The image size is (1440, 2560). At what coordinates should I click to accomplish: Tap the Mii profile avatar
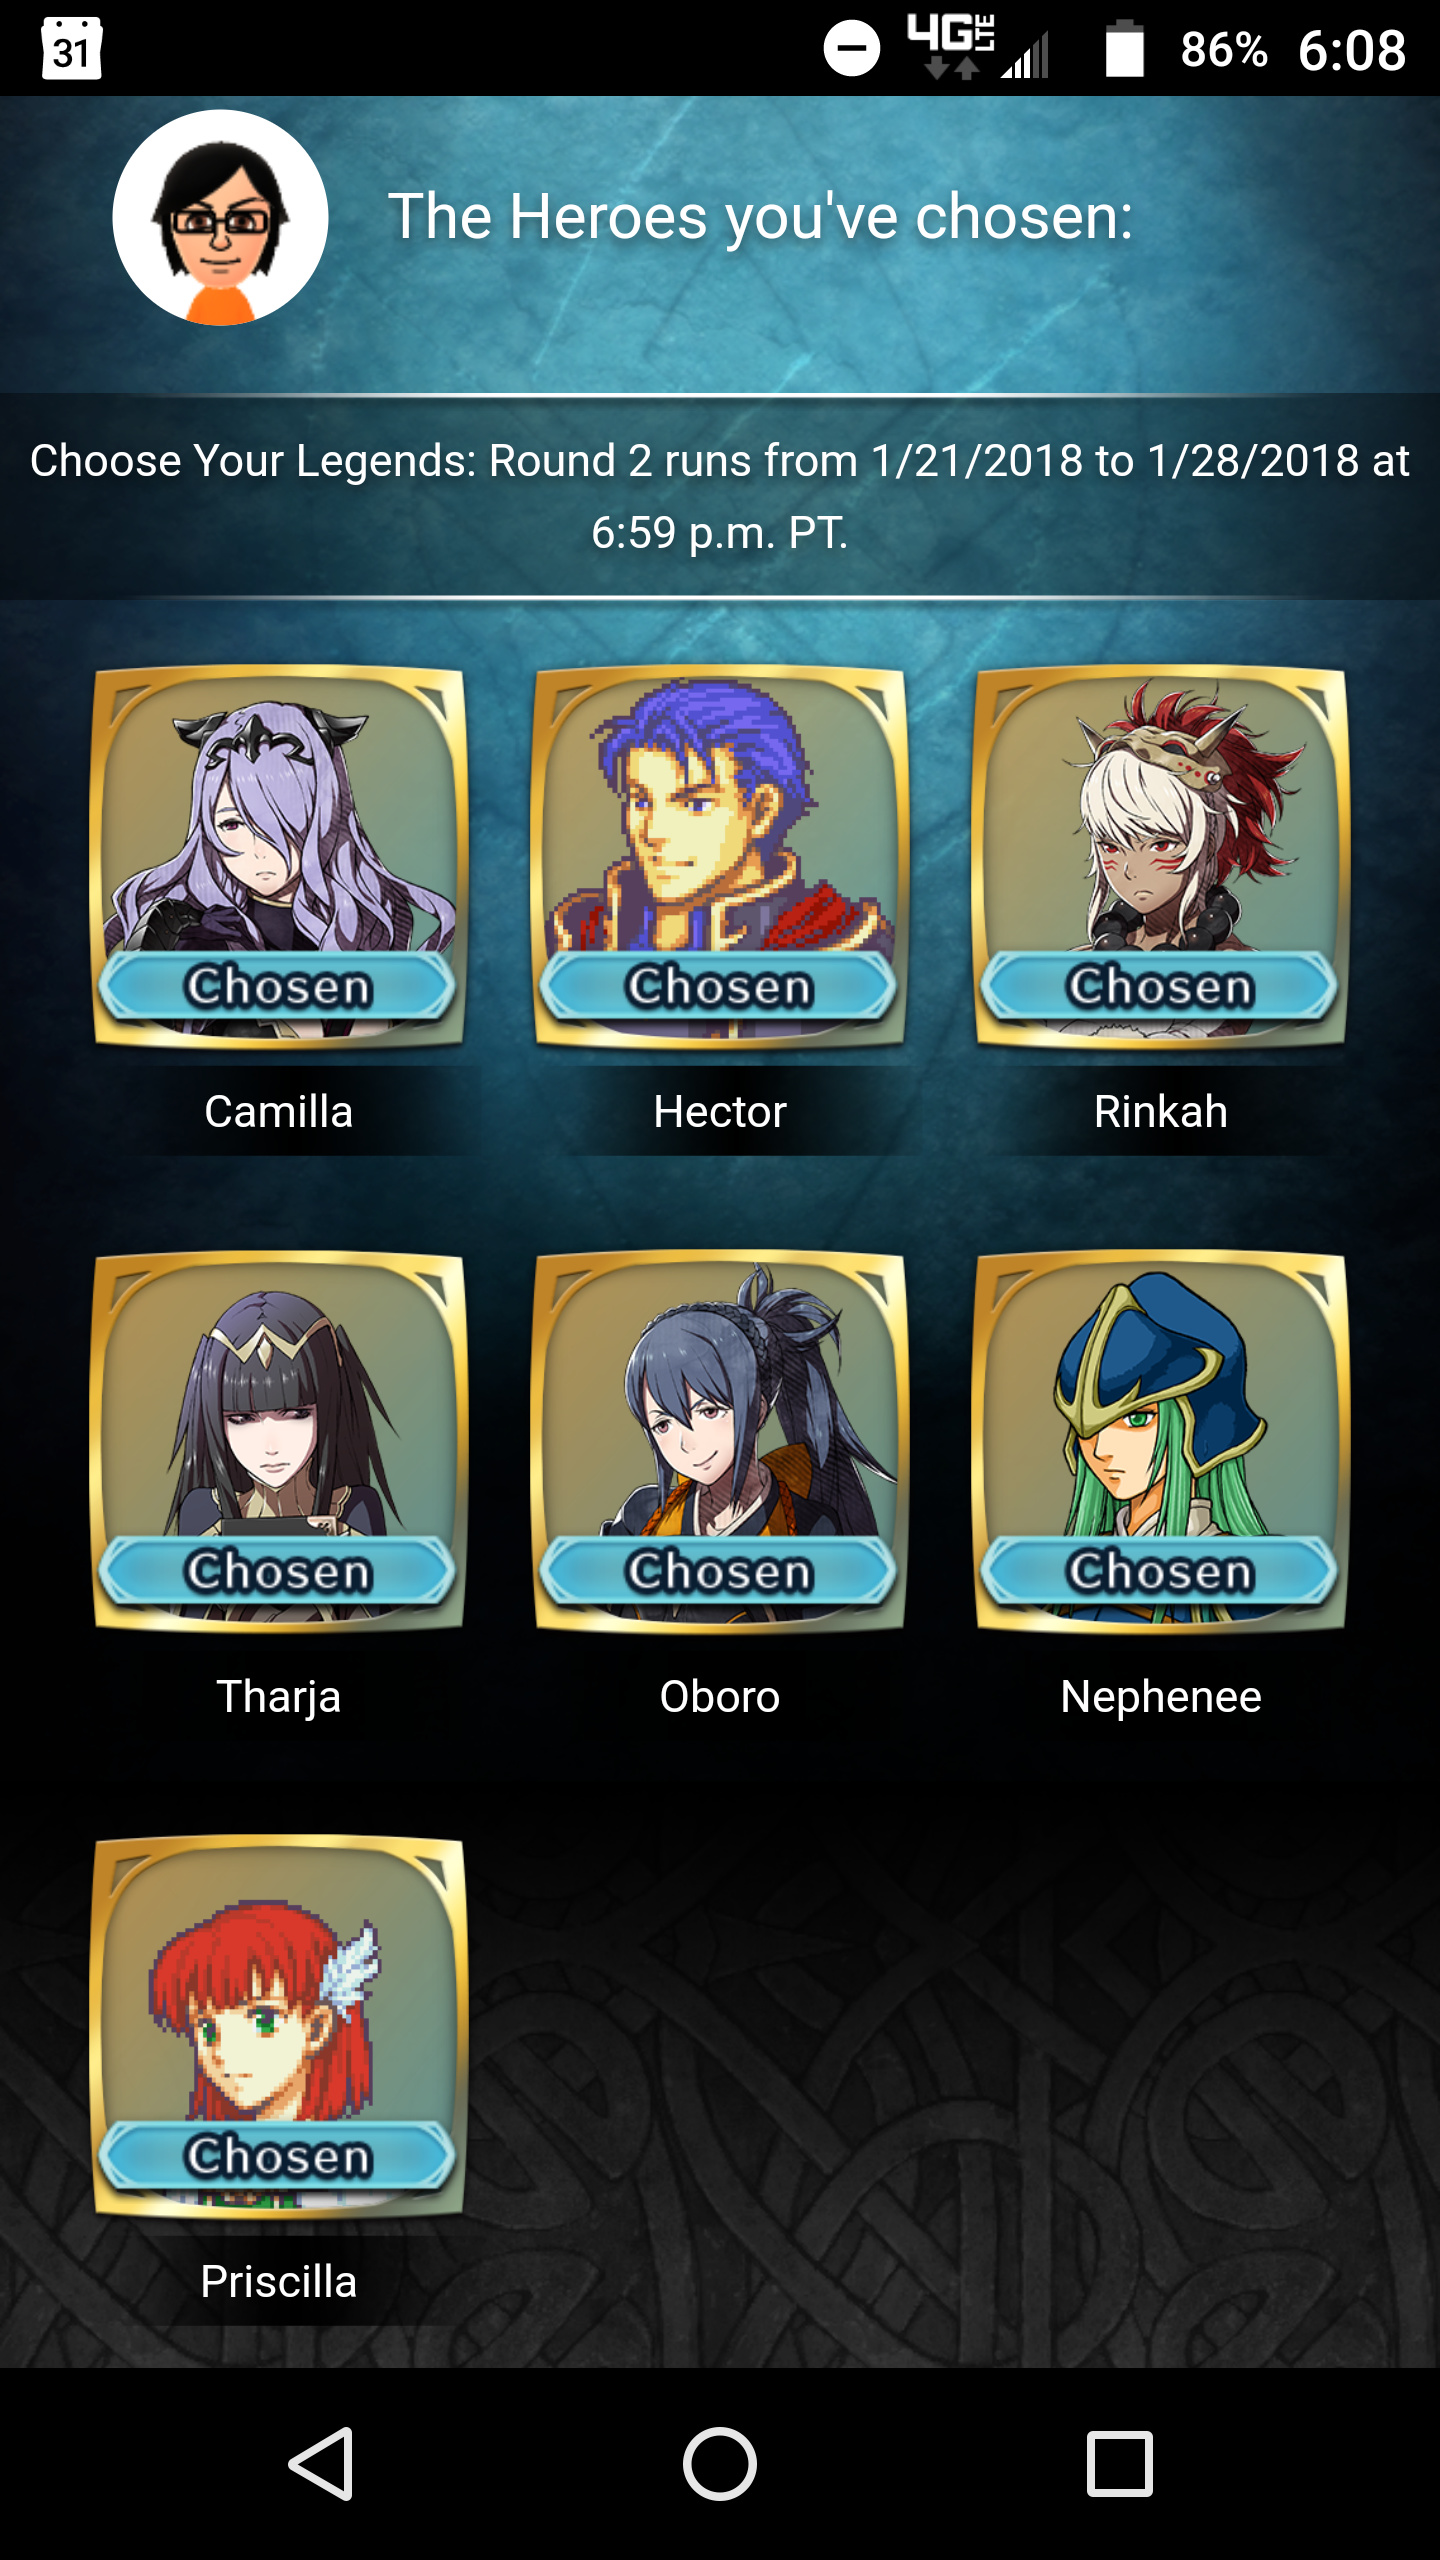(x=220, y=218)
